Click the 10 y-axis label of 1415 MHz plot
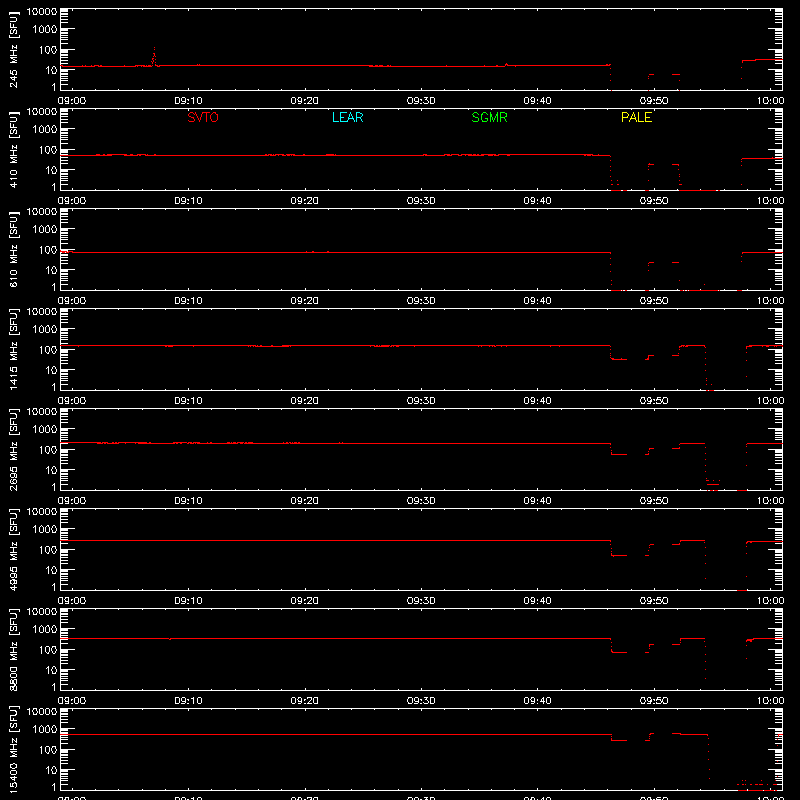 pyautogui.click(x=51, y=370)
